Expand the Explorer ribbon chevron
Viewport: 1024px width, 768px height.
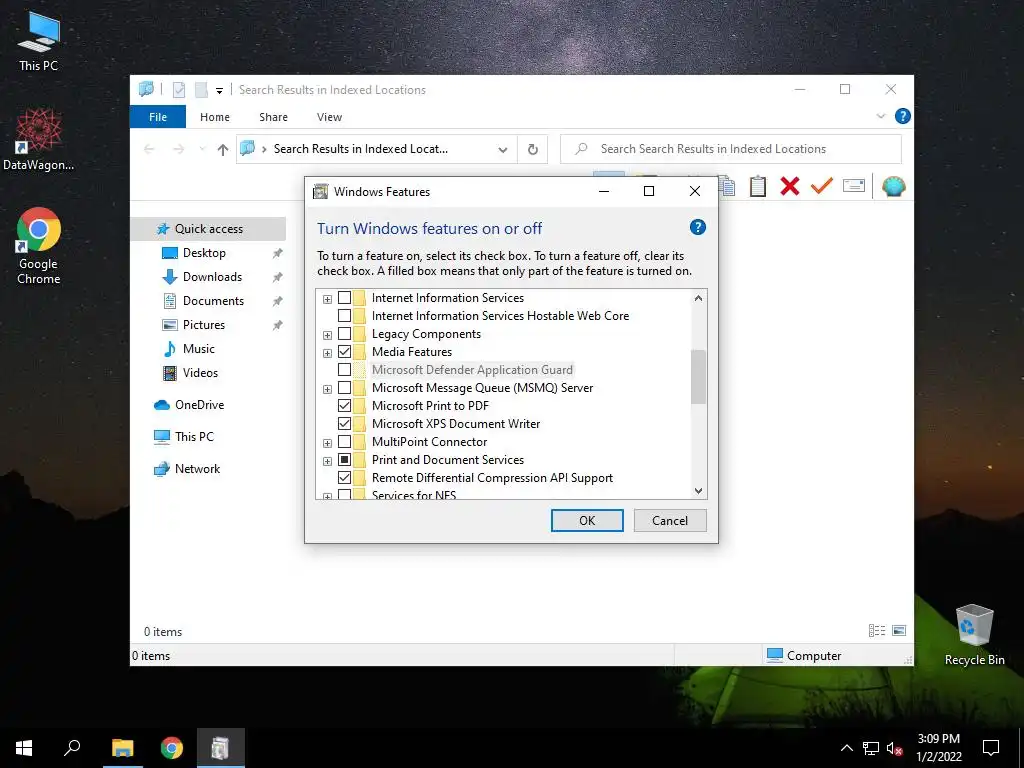(881, 116)
